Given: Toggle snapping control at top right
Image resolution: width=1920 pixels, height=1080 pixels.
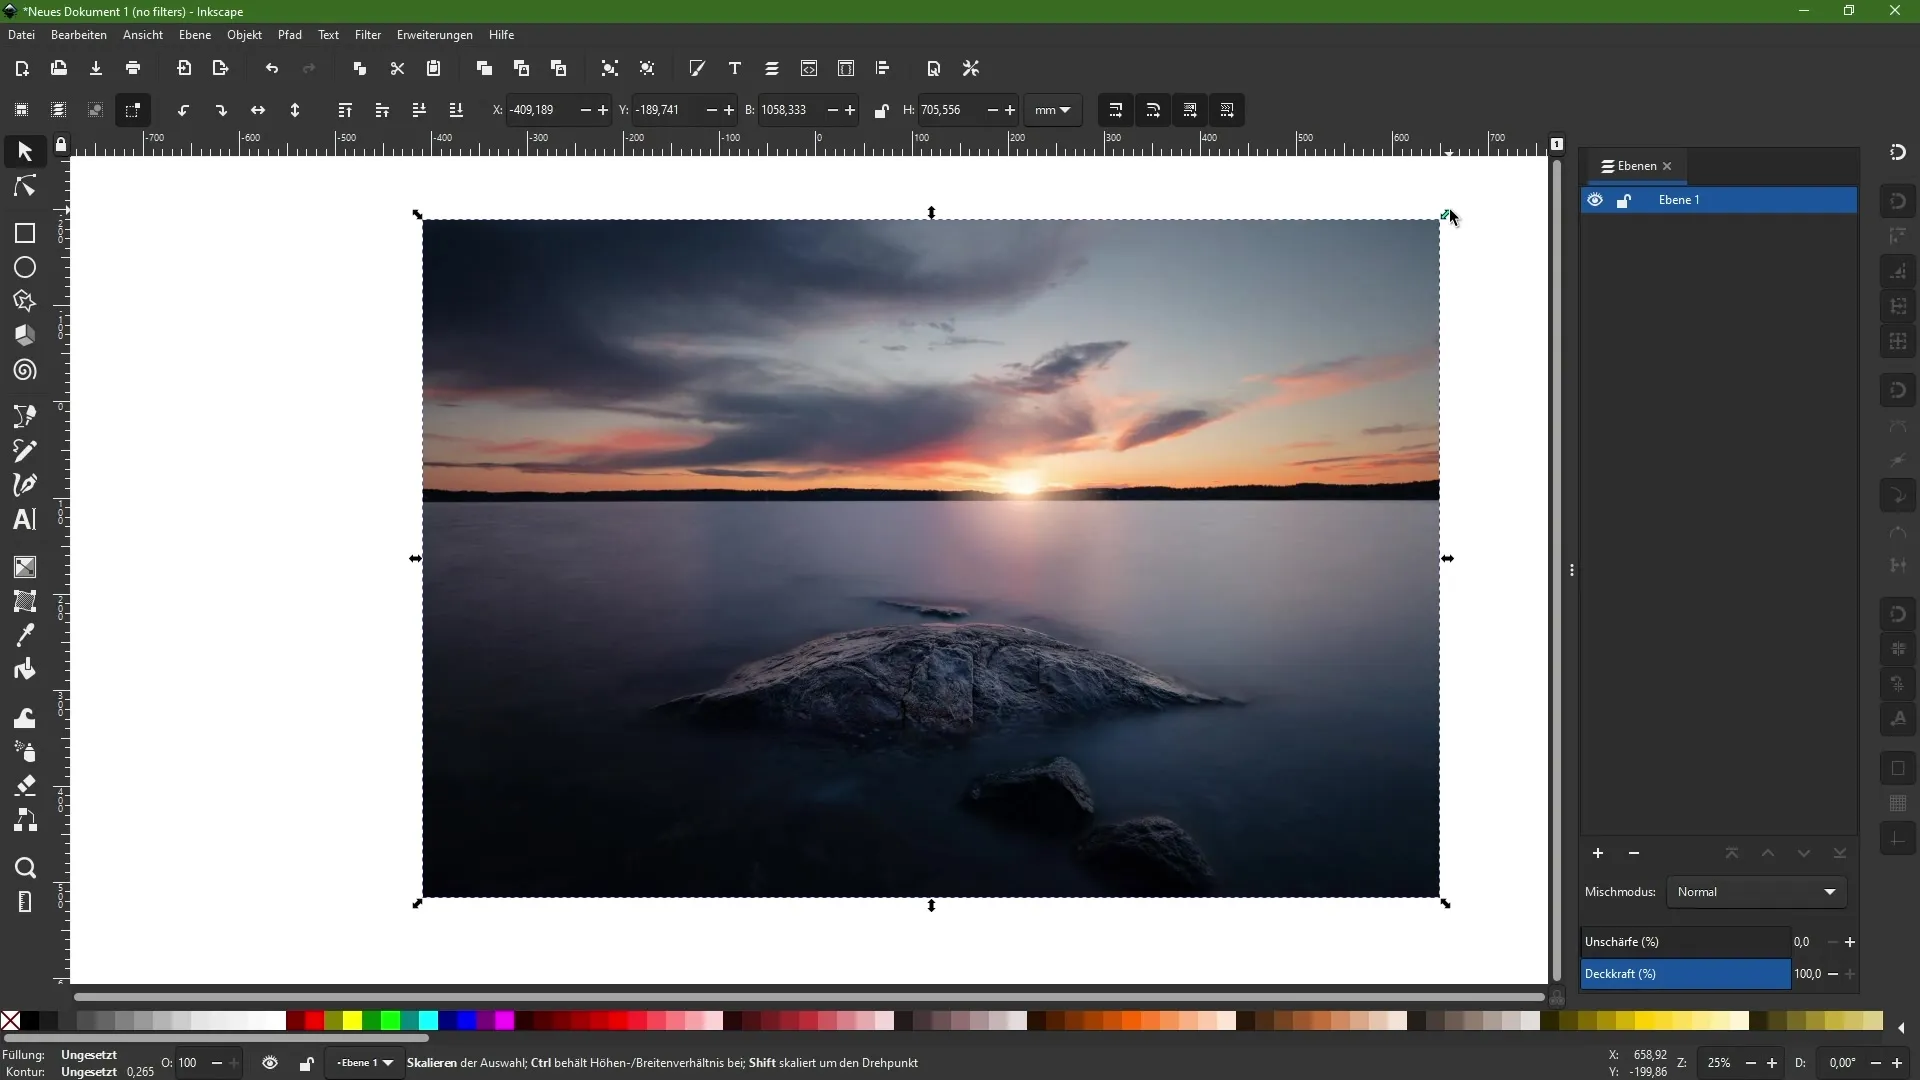Looking at the screenshot, I should 1898,152.
